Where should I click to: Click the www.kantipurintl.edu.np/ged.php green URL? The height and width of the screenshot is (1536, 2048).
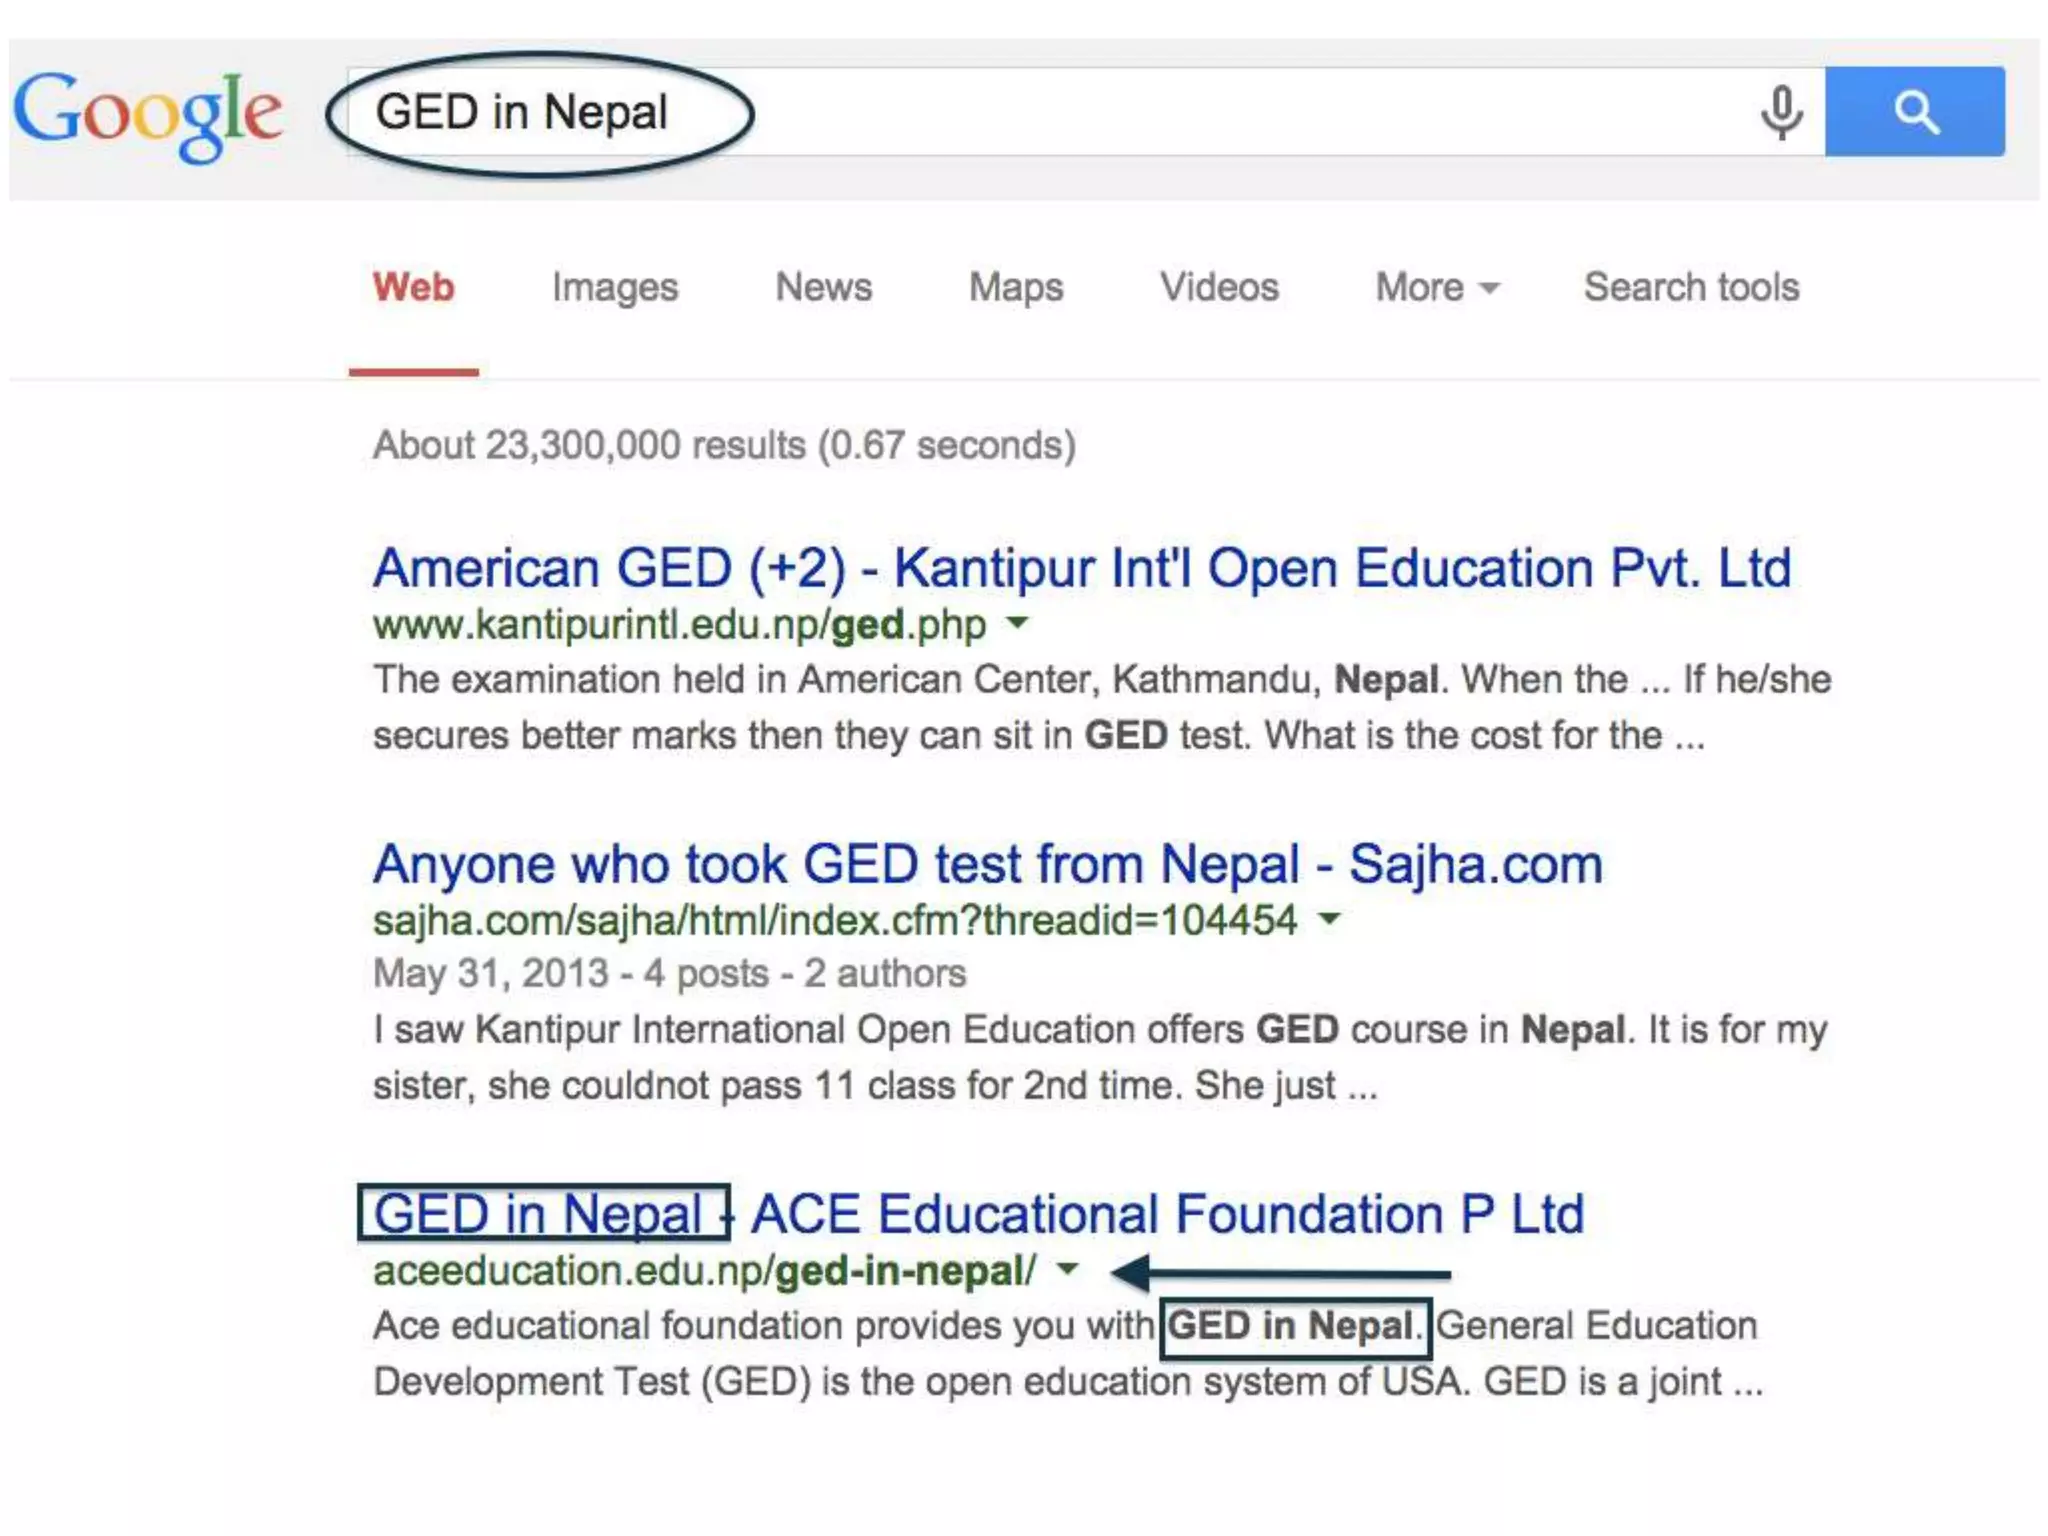point(680,625)
